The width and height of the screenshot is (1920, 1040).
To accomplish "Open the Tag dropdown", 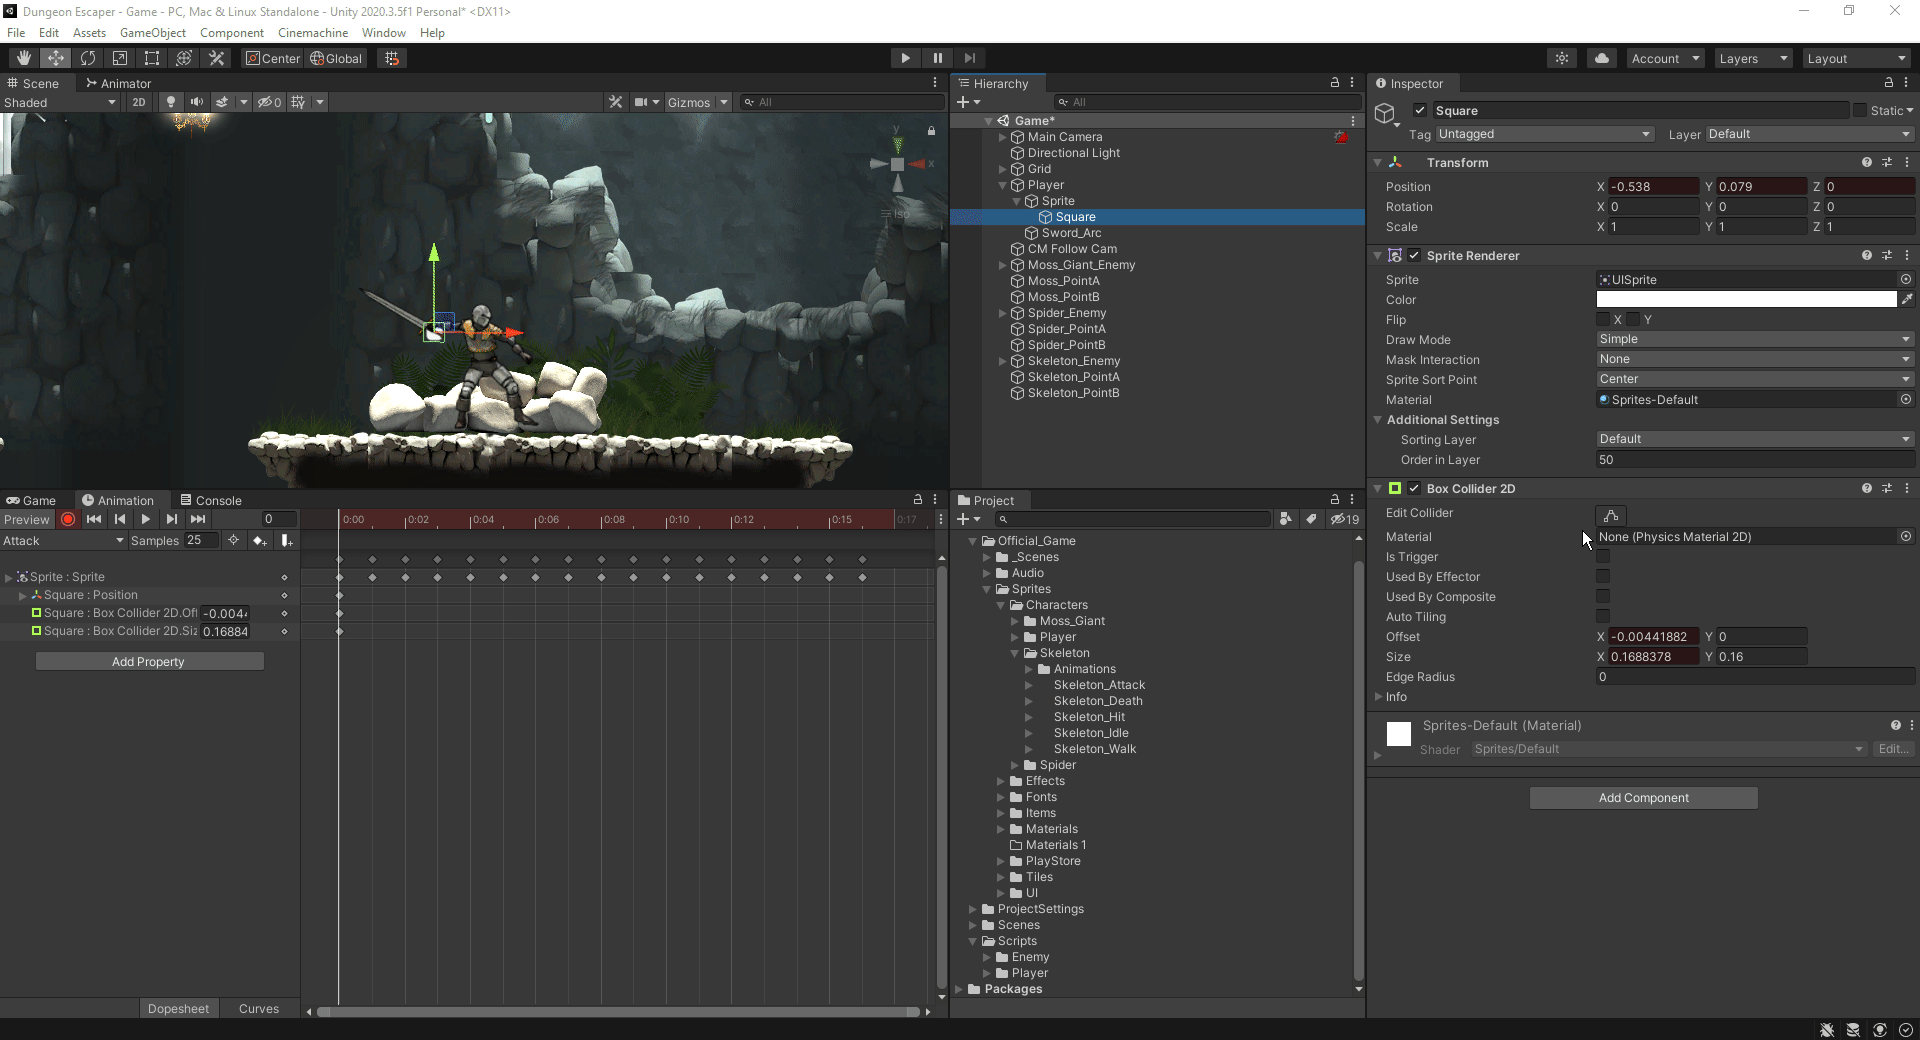I will pos(1544,134).
